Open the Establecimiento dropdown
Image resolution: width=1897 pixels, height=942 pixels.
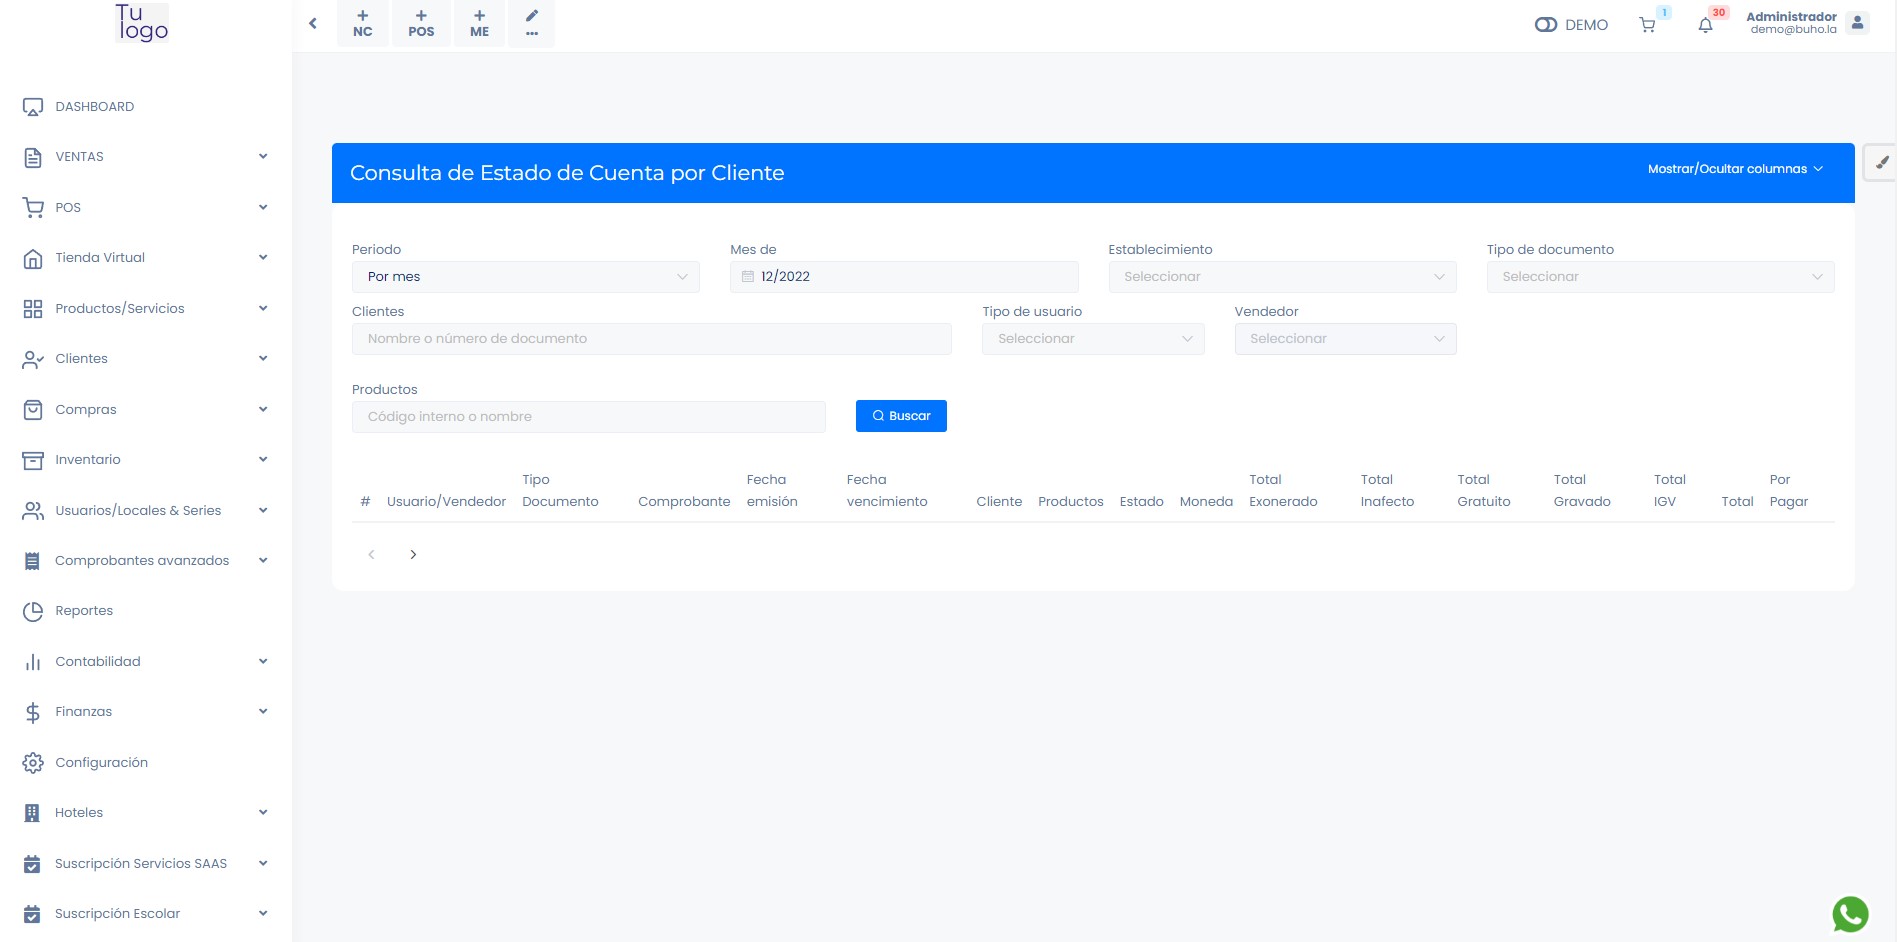coord(1281,277)
